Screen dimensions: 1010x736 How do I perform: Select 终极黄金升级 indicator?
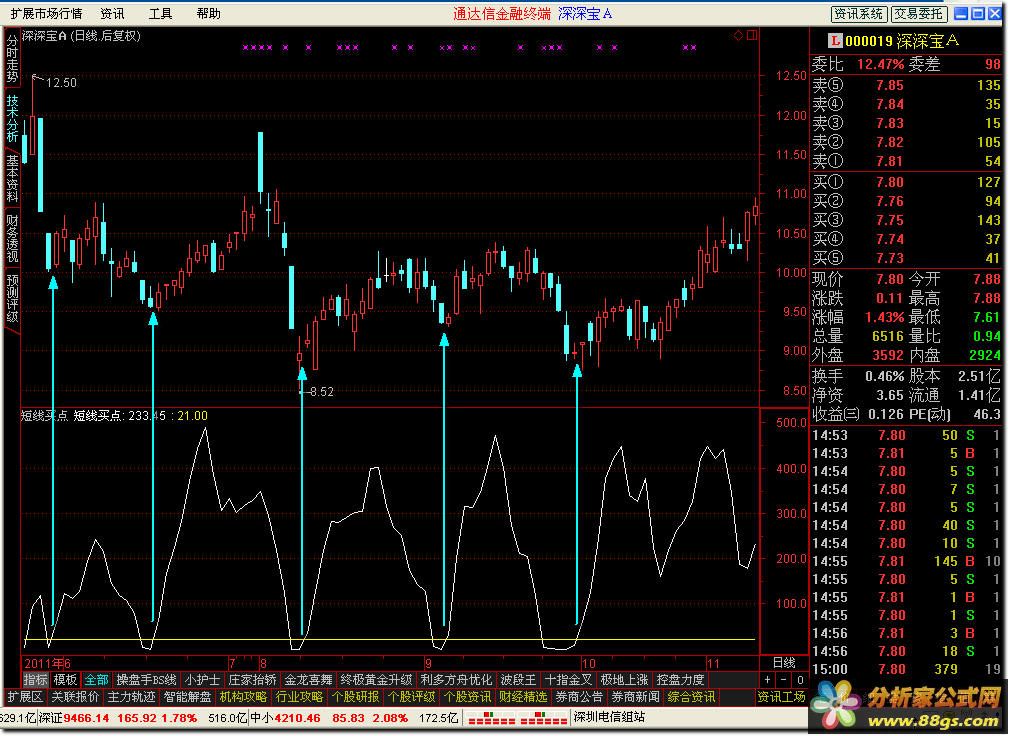click(x=376, y=679)
